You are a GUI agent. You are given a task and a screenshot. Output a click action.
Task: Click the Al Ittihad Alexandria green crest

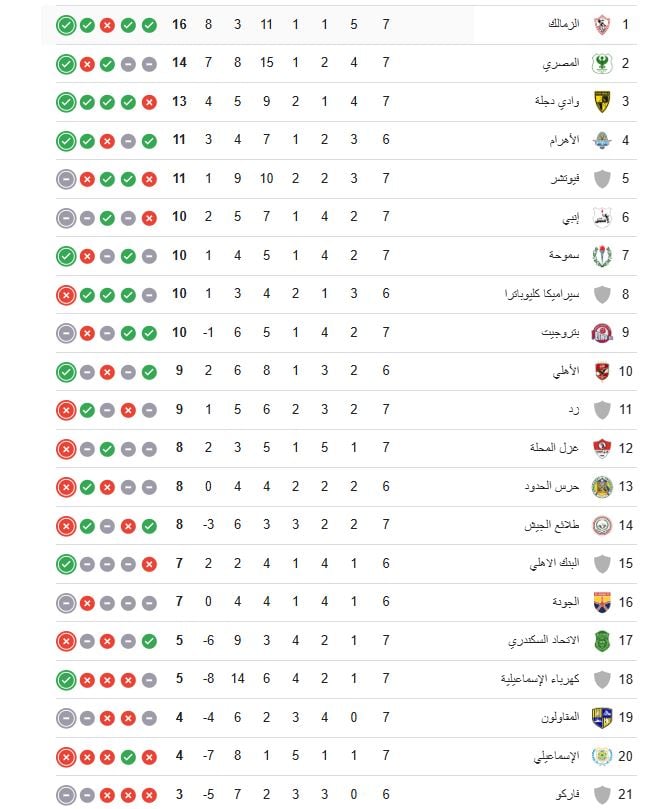(602, 641)
